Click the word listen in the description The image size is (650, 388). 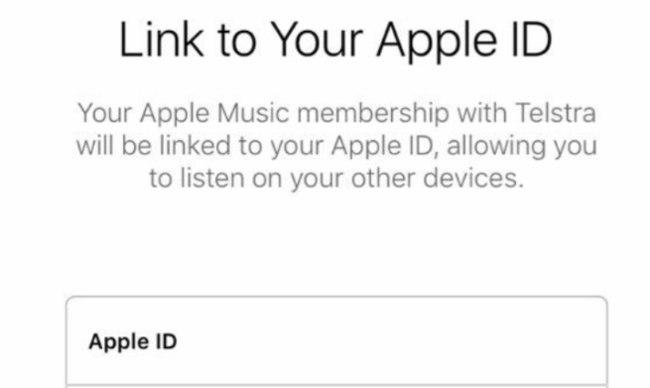tap(212, 178)
